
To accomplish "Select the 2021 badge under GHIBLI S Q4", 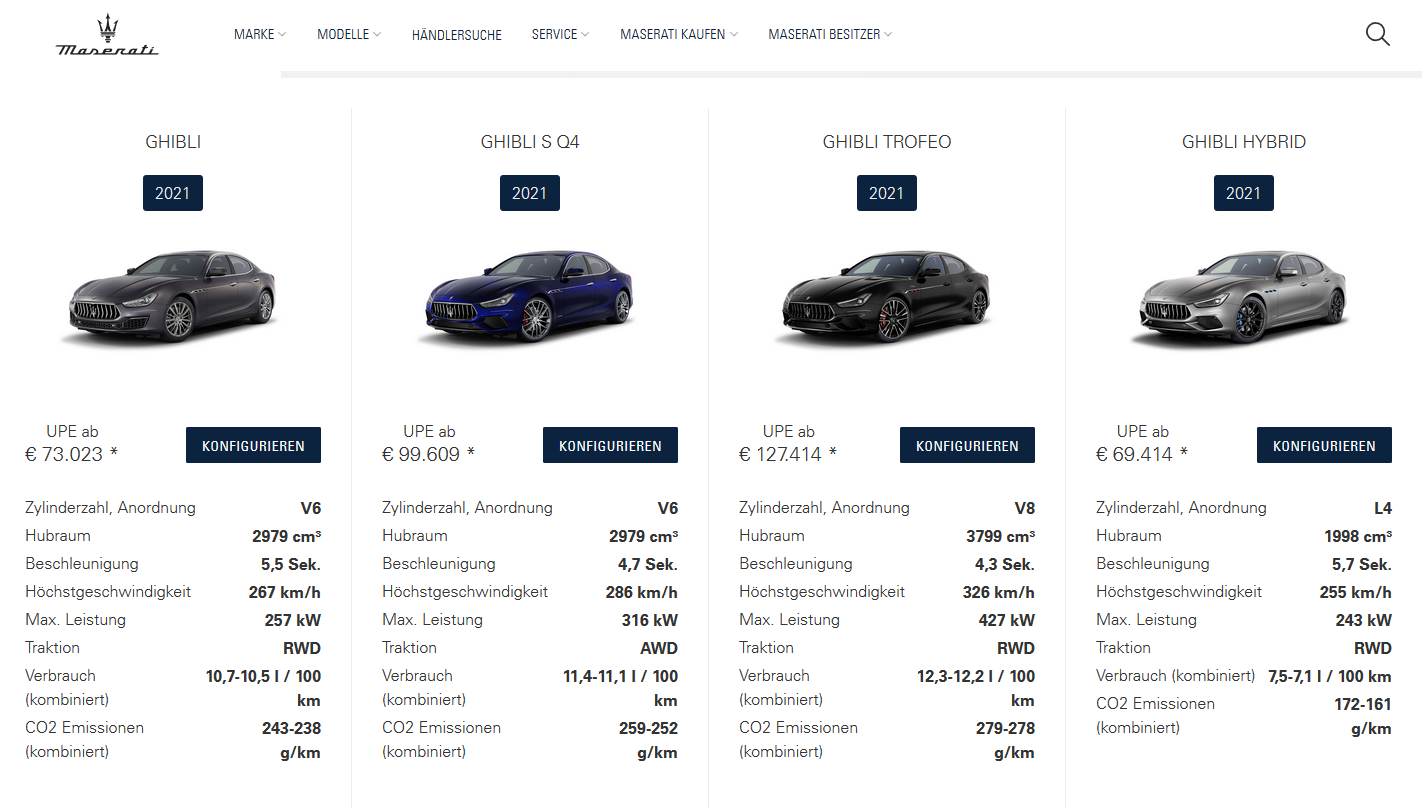I will click(530, 193).
